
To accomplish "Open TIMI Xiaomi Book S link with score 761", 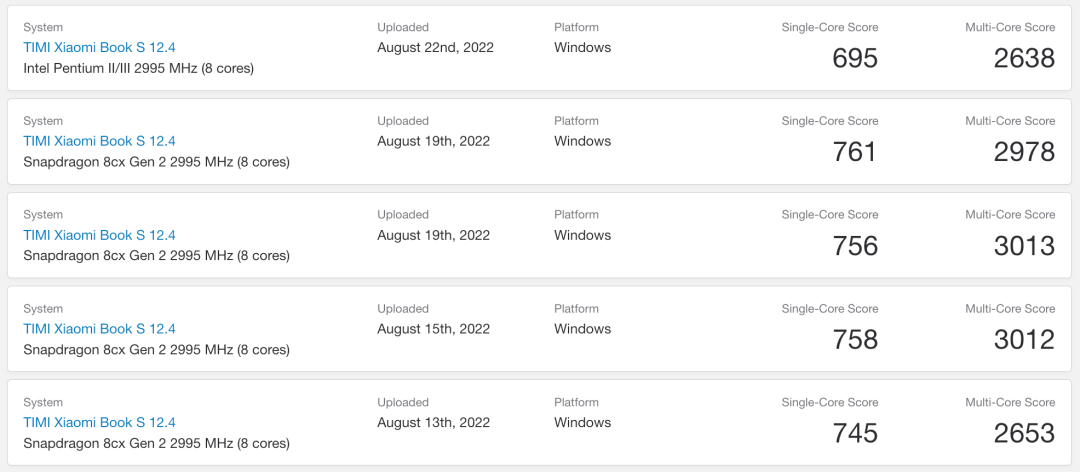I will 99,141.
